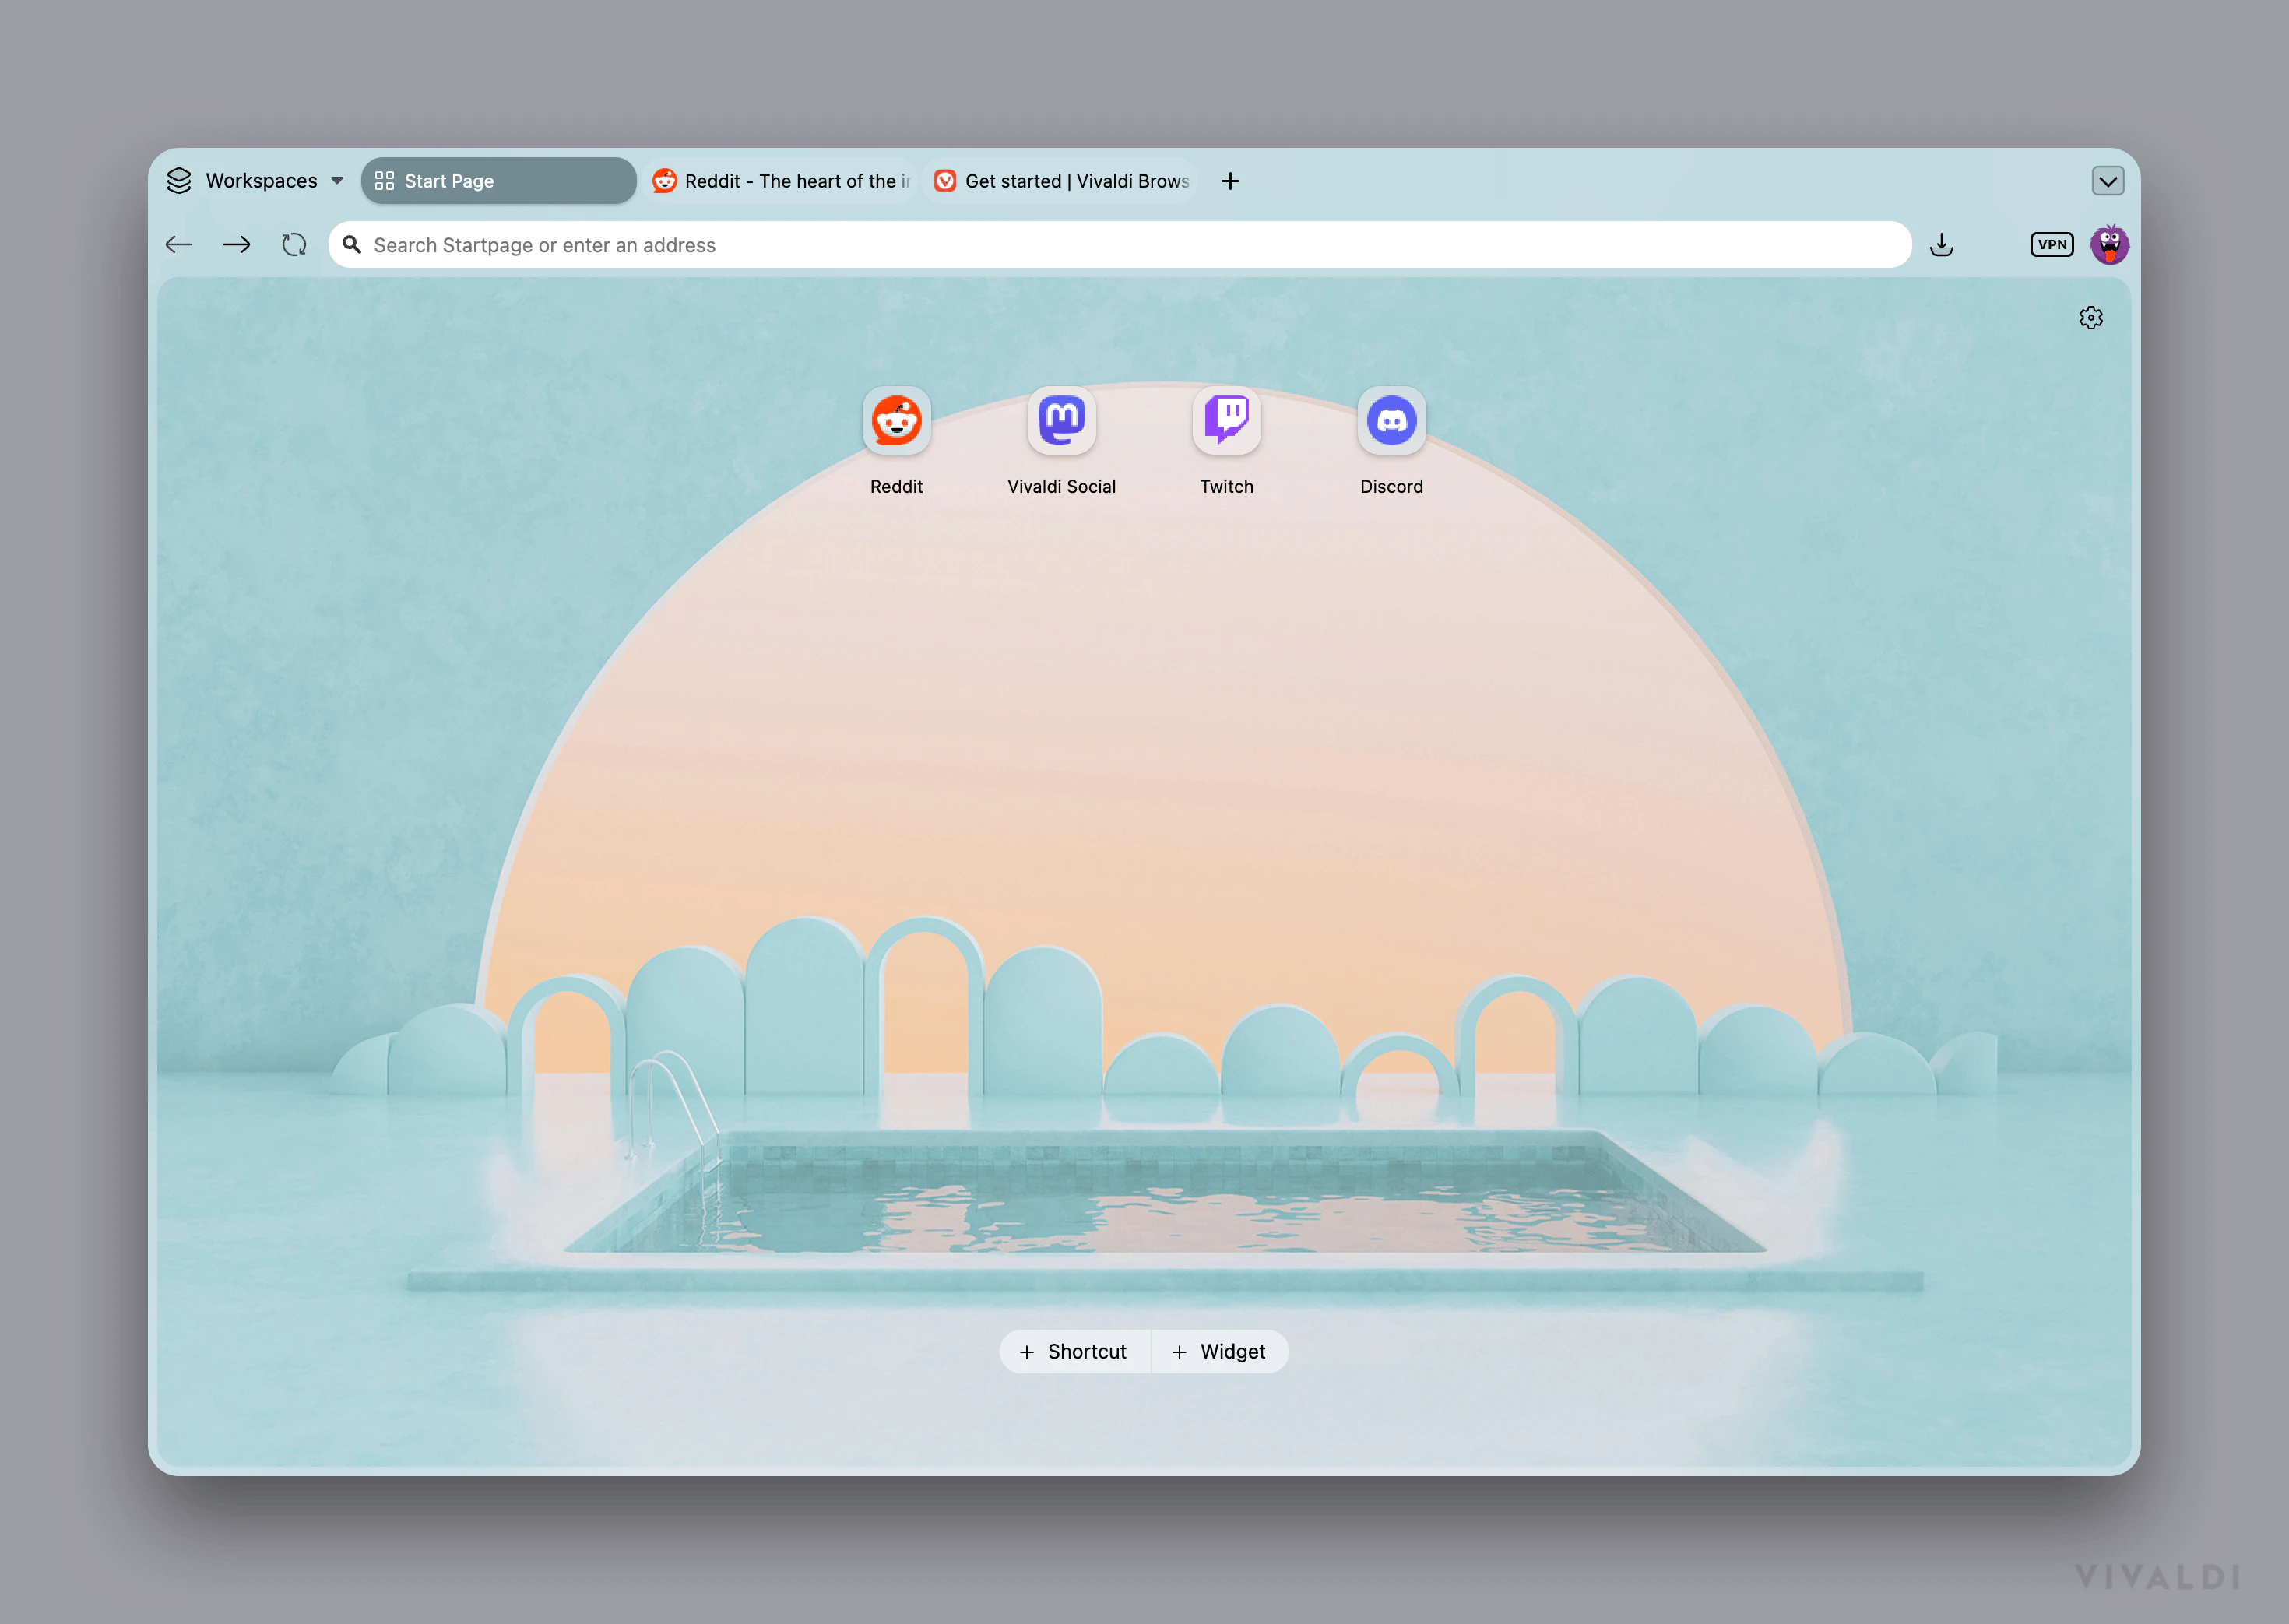Open the Discord speed dial icon

click(x=1391, y=421)
